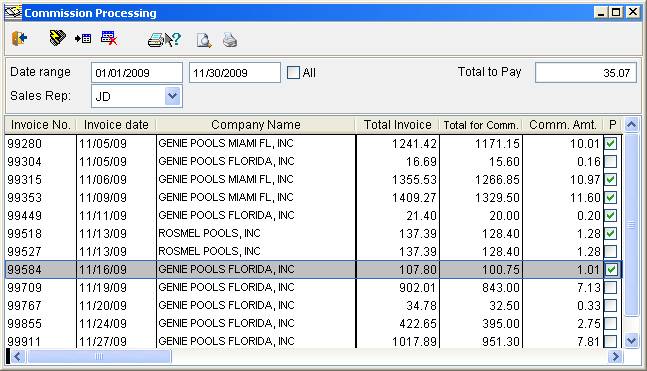Select invoice number 99449 cell
The height and width of the screenshot is (371, 647).
pos(41,215)
